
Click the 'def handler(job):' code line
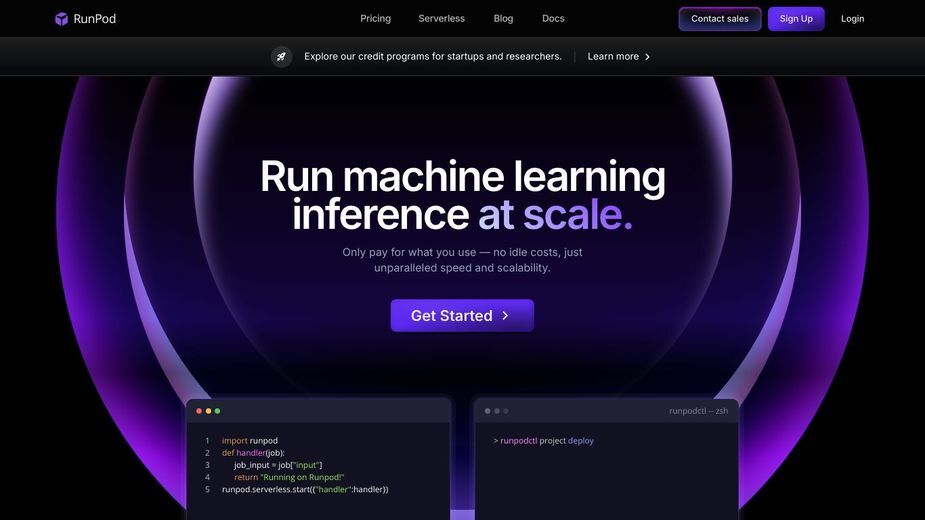tap(253, 453)
